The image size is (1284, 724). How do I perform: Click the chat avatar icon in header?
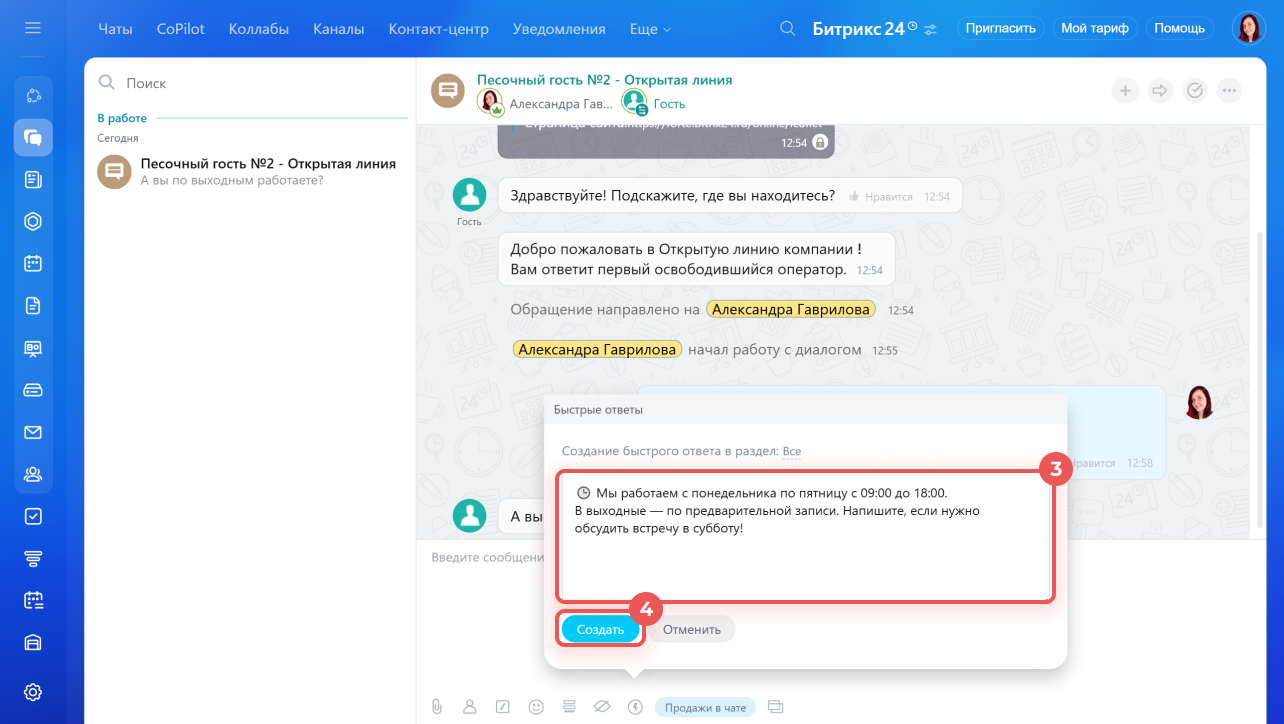coord(448,90)
